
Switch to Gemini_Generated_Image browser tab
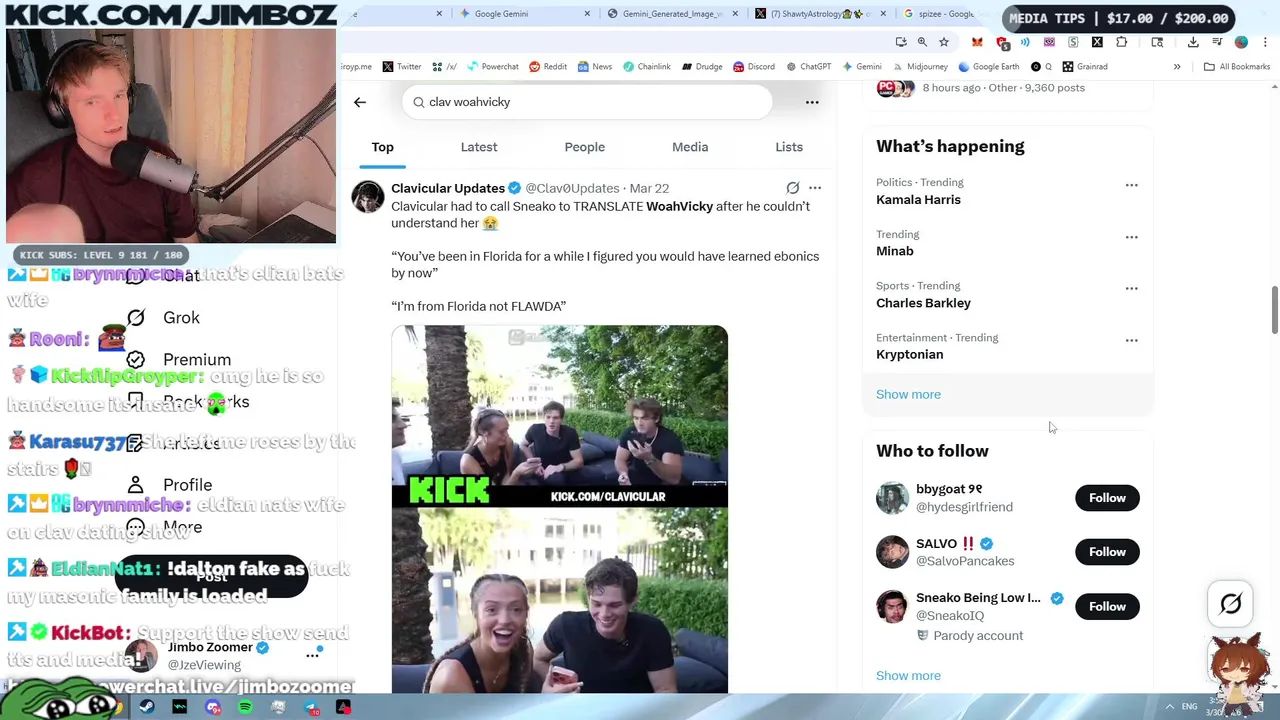[672, 14]
